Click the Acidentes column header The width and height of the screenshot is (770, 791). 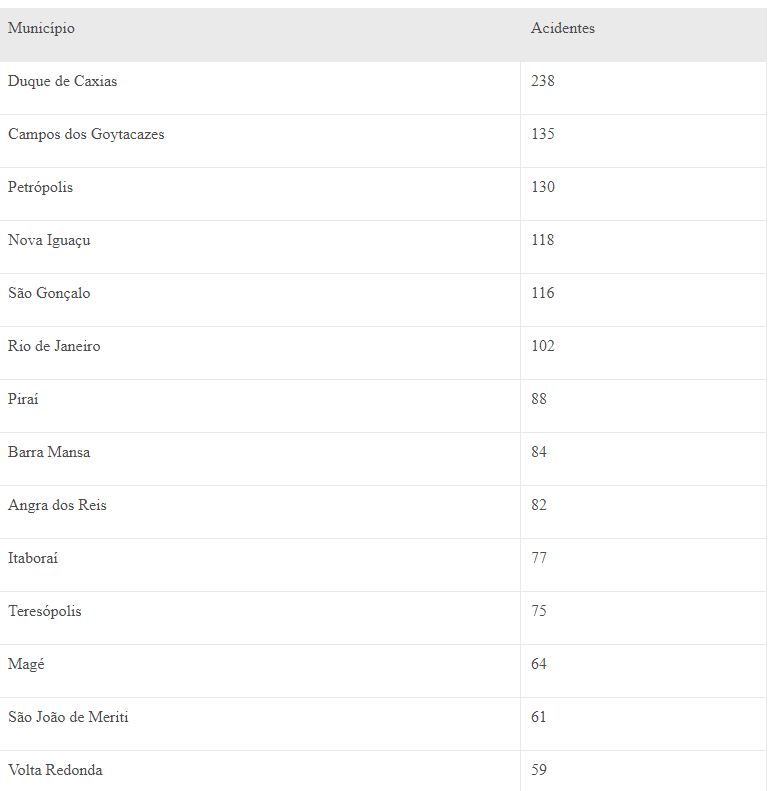563,28
